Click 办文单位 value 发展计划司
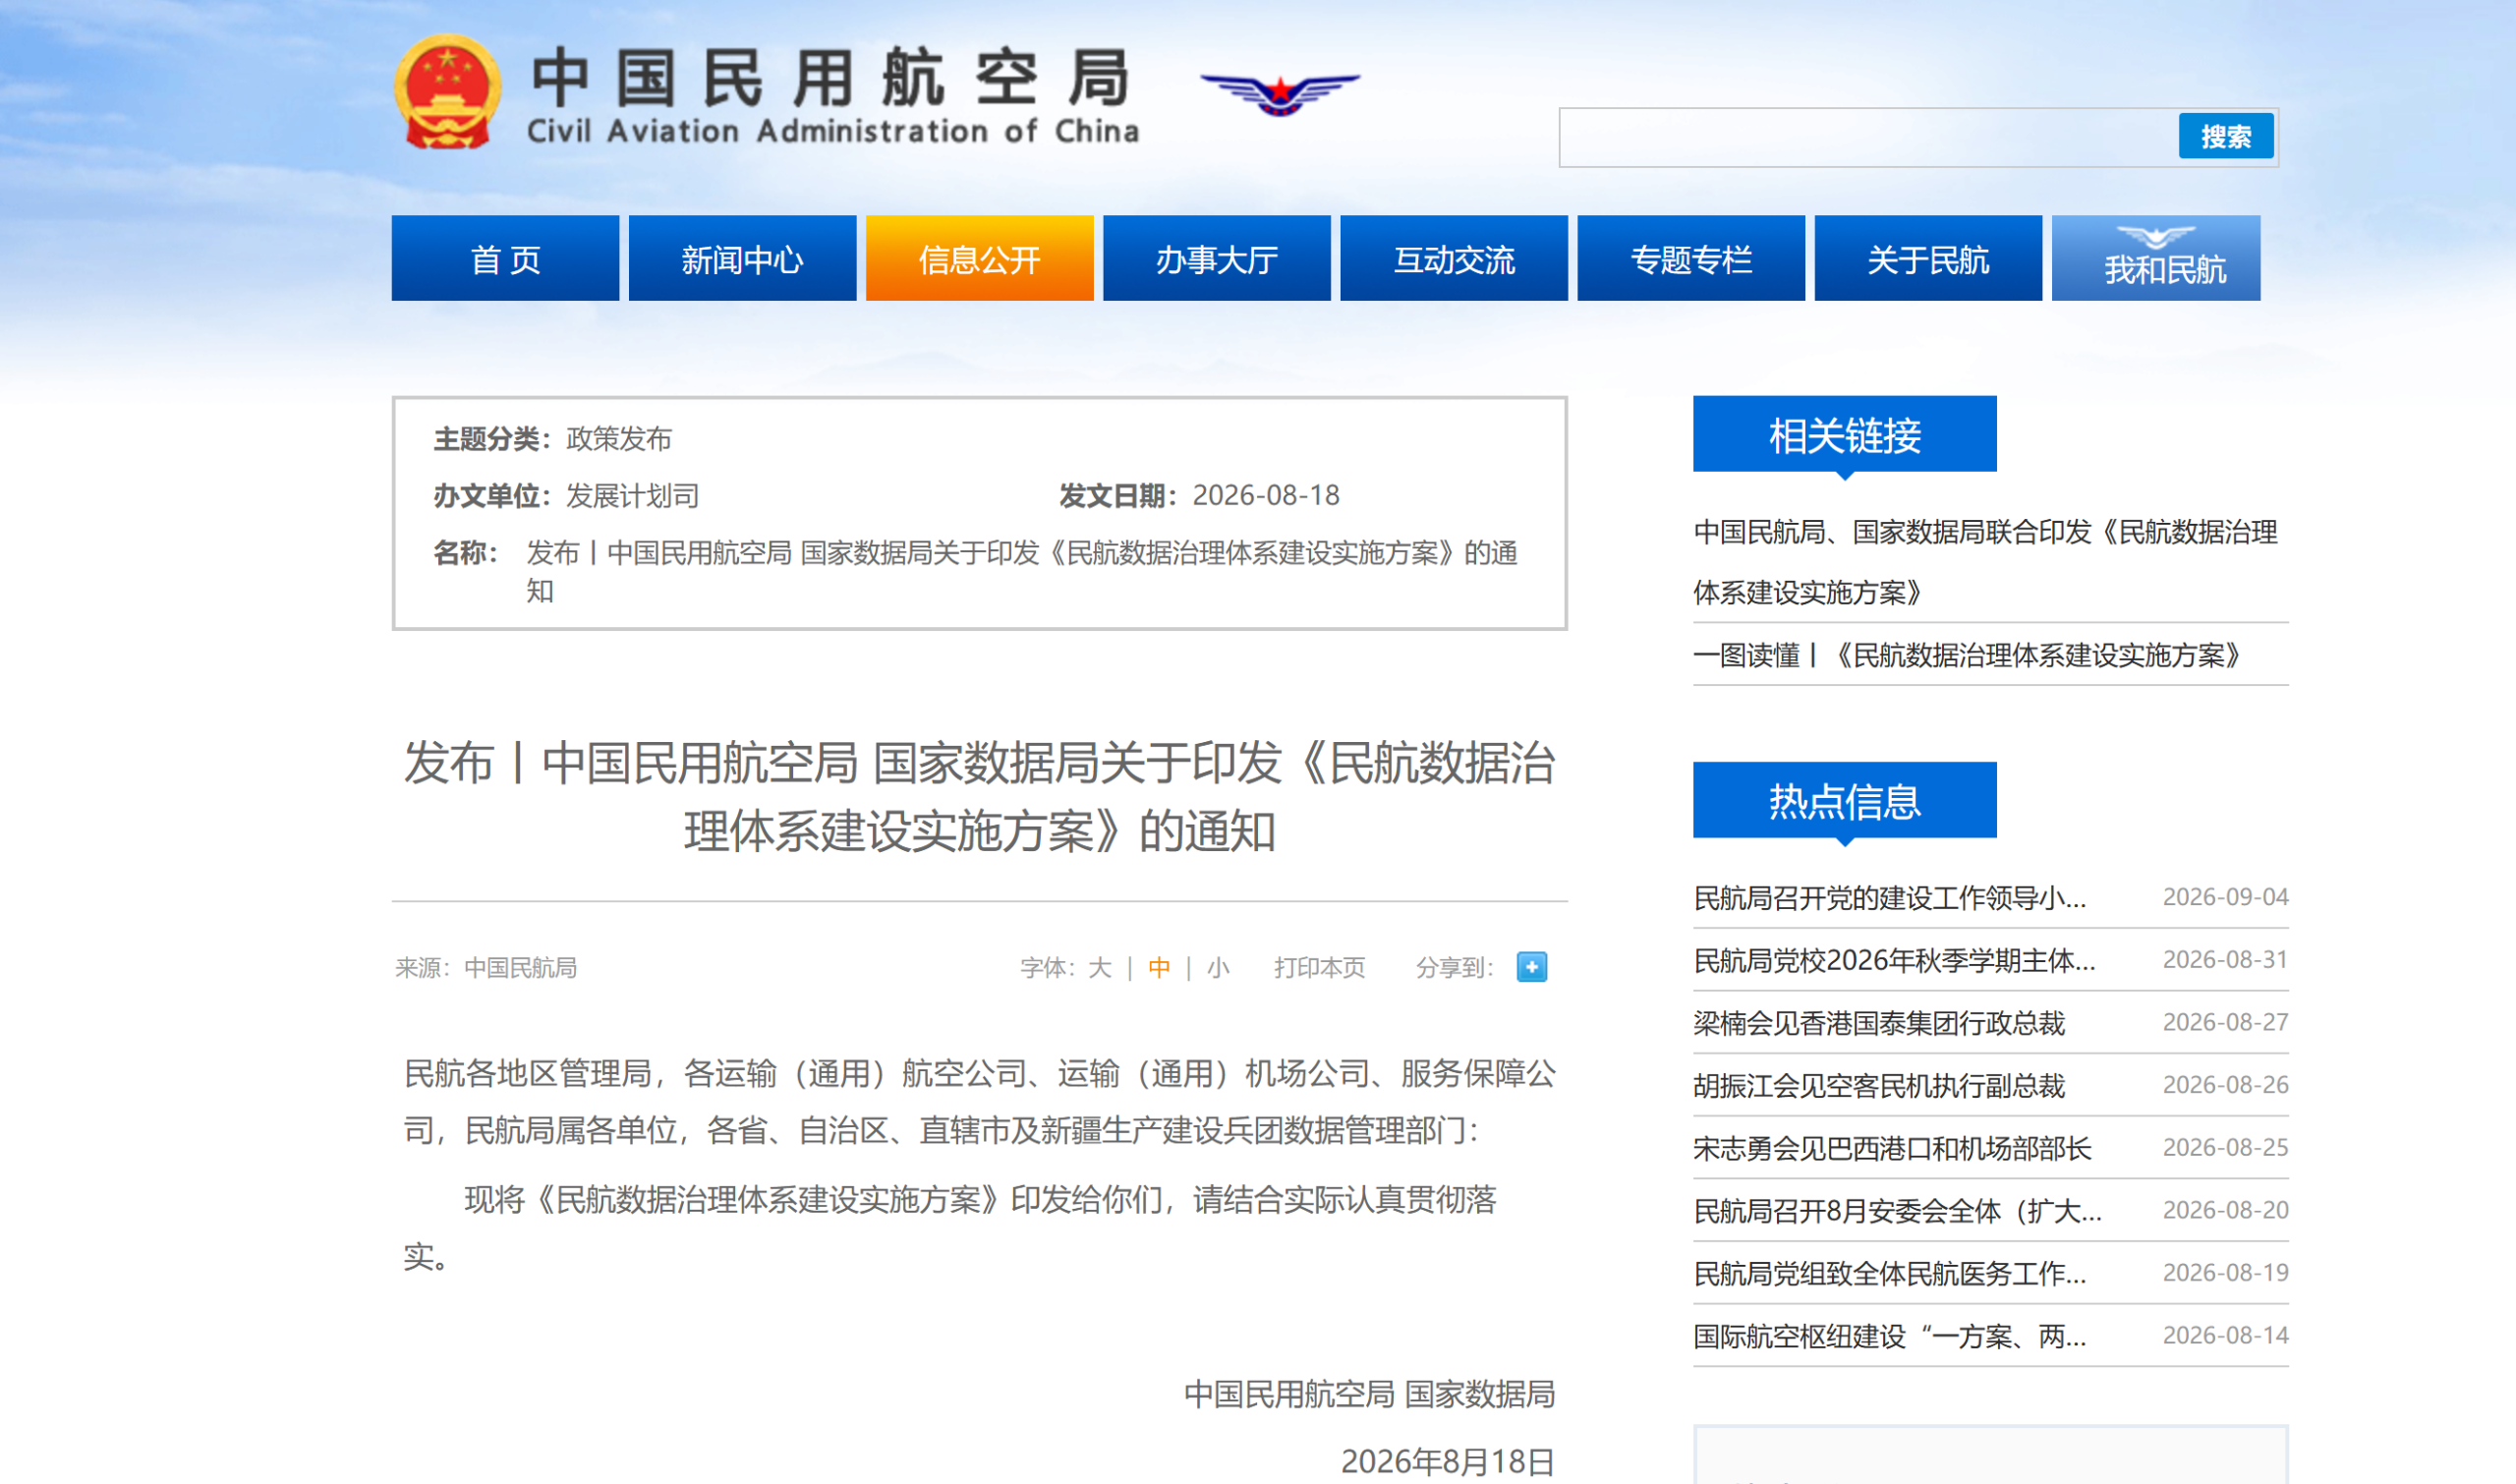The width and height of the screenshot is (2516, 1484). tap(632, 495)
